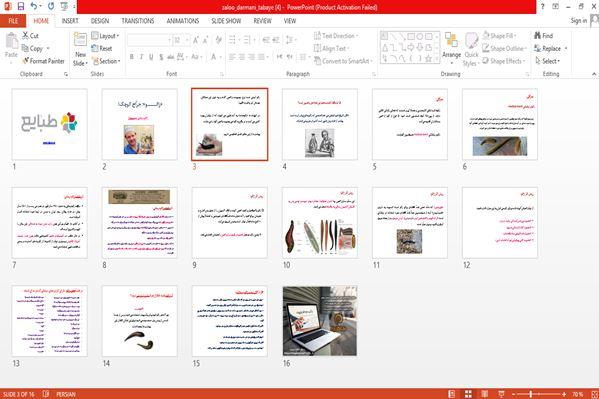Image resolution: width=599 pixels, height=399 pixels.
Task: Switch to the ANIMATIONS tab
Action: coord(183,21)
